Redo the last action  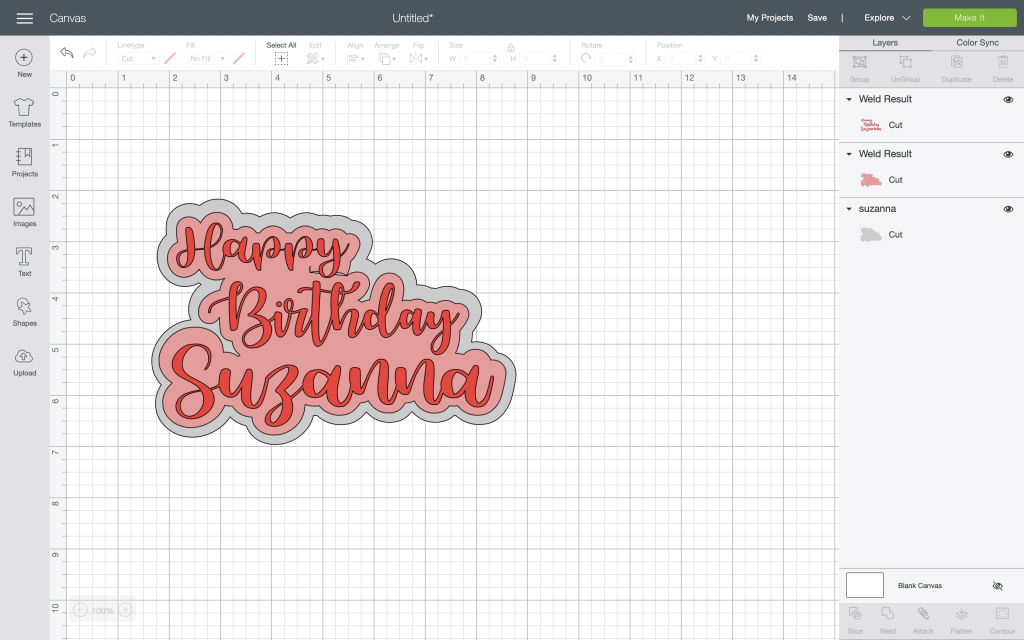[x=89, y=53]
